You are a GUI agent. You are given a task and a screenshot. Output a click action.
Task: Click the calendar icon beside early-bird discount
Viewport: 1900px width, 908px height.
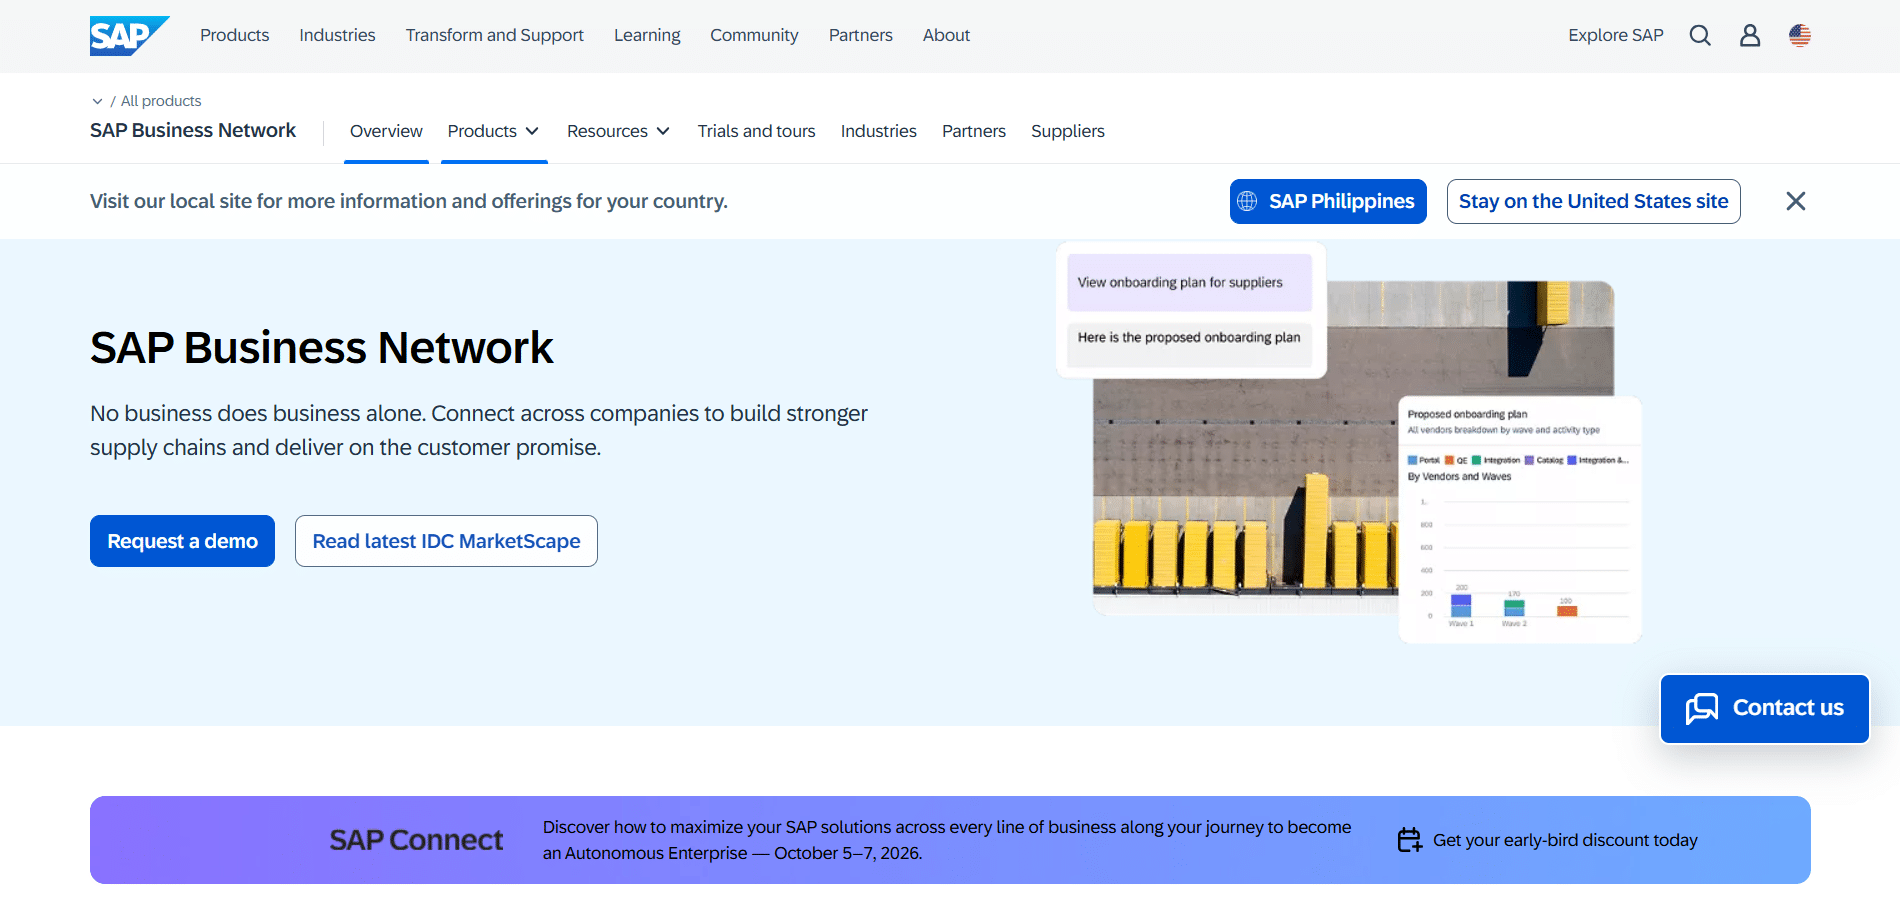1410,840
